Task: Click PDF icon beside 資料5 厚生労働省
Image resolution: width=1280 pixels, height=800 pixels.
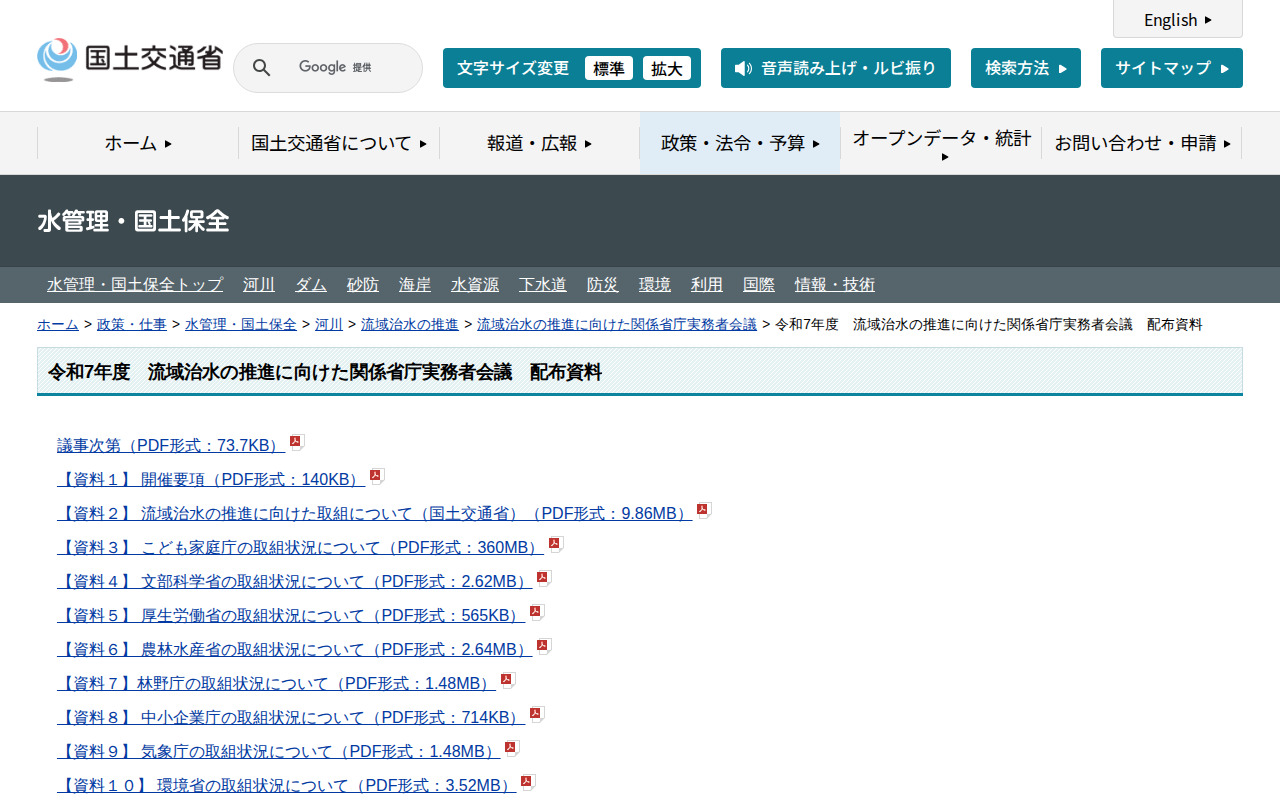Action: 537,613
